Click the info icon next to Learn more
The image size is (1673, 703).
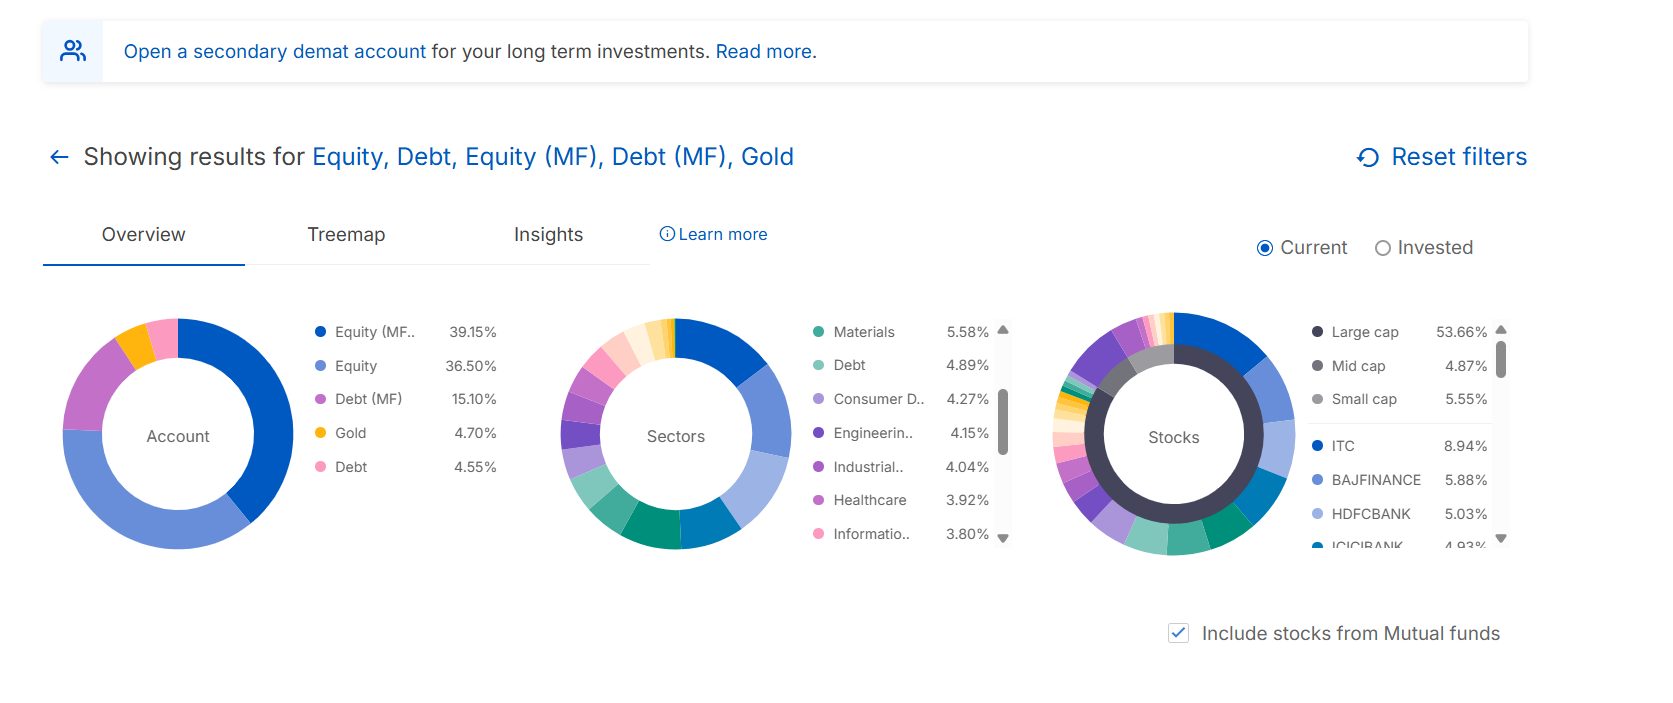(x=667, y=234)
